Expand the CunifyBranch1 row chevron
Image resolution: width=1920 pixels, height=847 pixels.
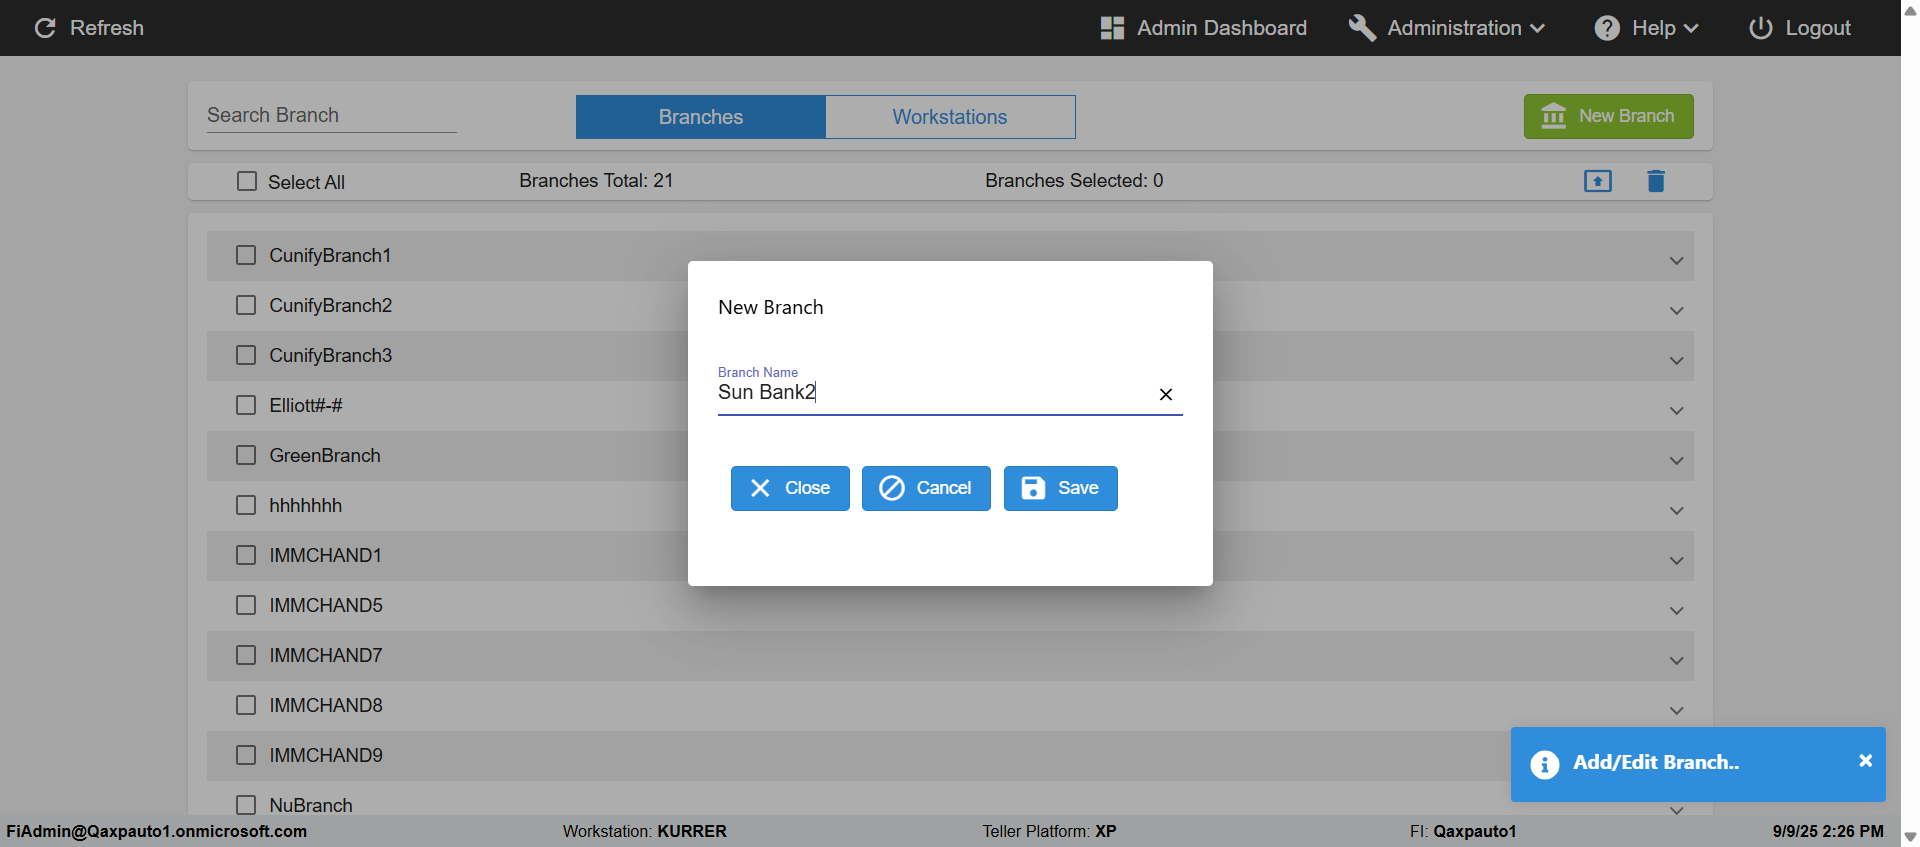(1677, 261)
